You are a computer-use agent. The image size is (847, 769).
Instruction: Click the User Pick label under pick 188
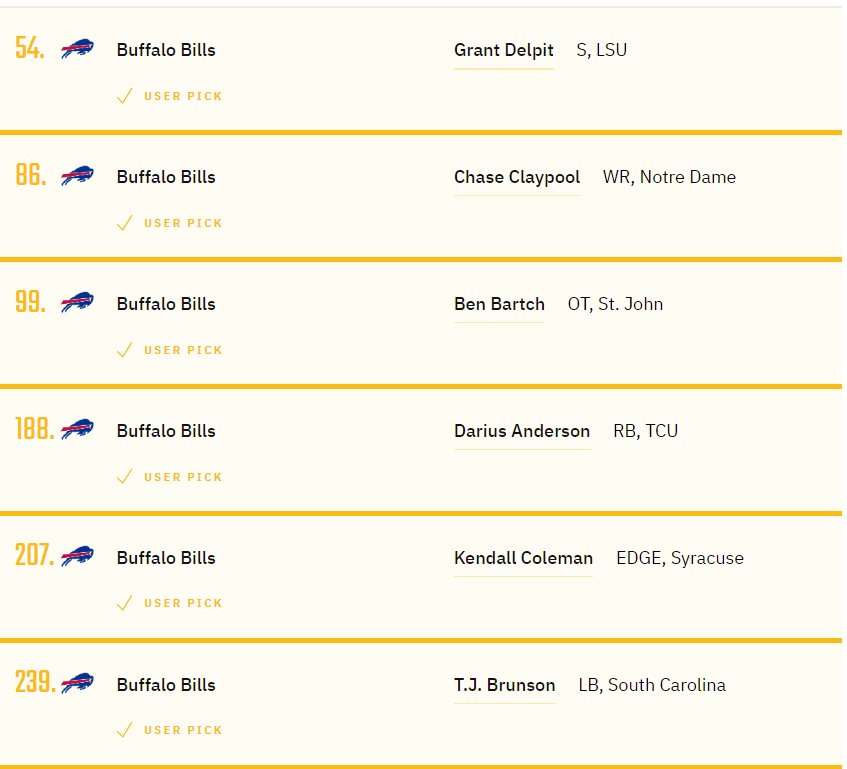(183, 477)
